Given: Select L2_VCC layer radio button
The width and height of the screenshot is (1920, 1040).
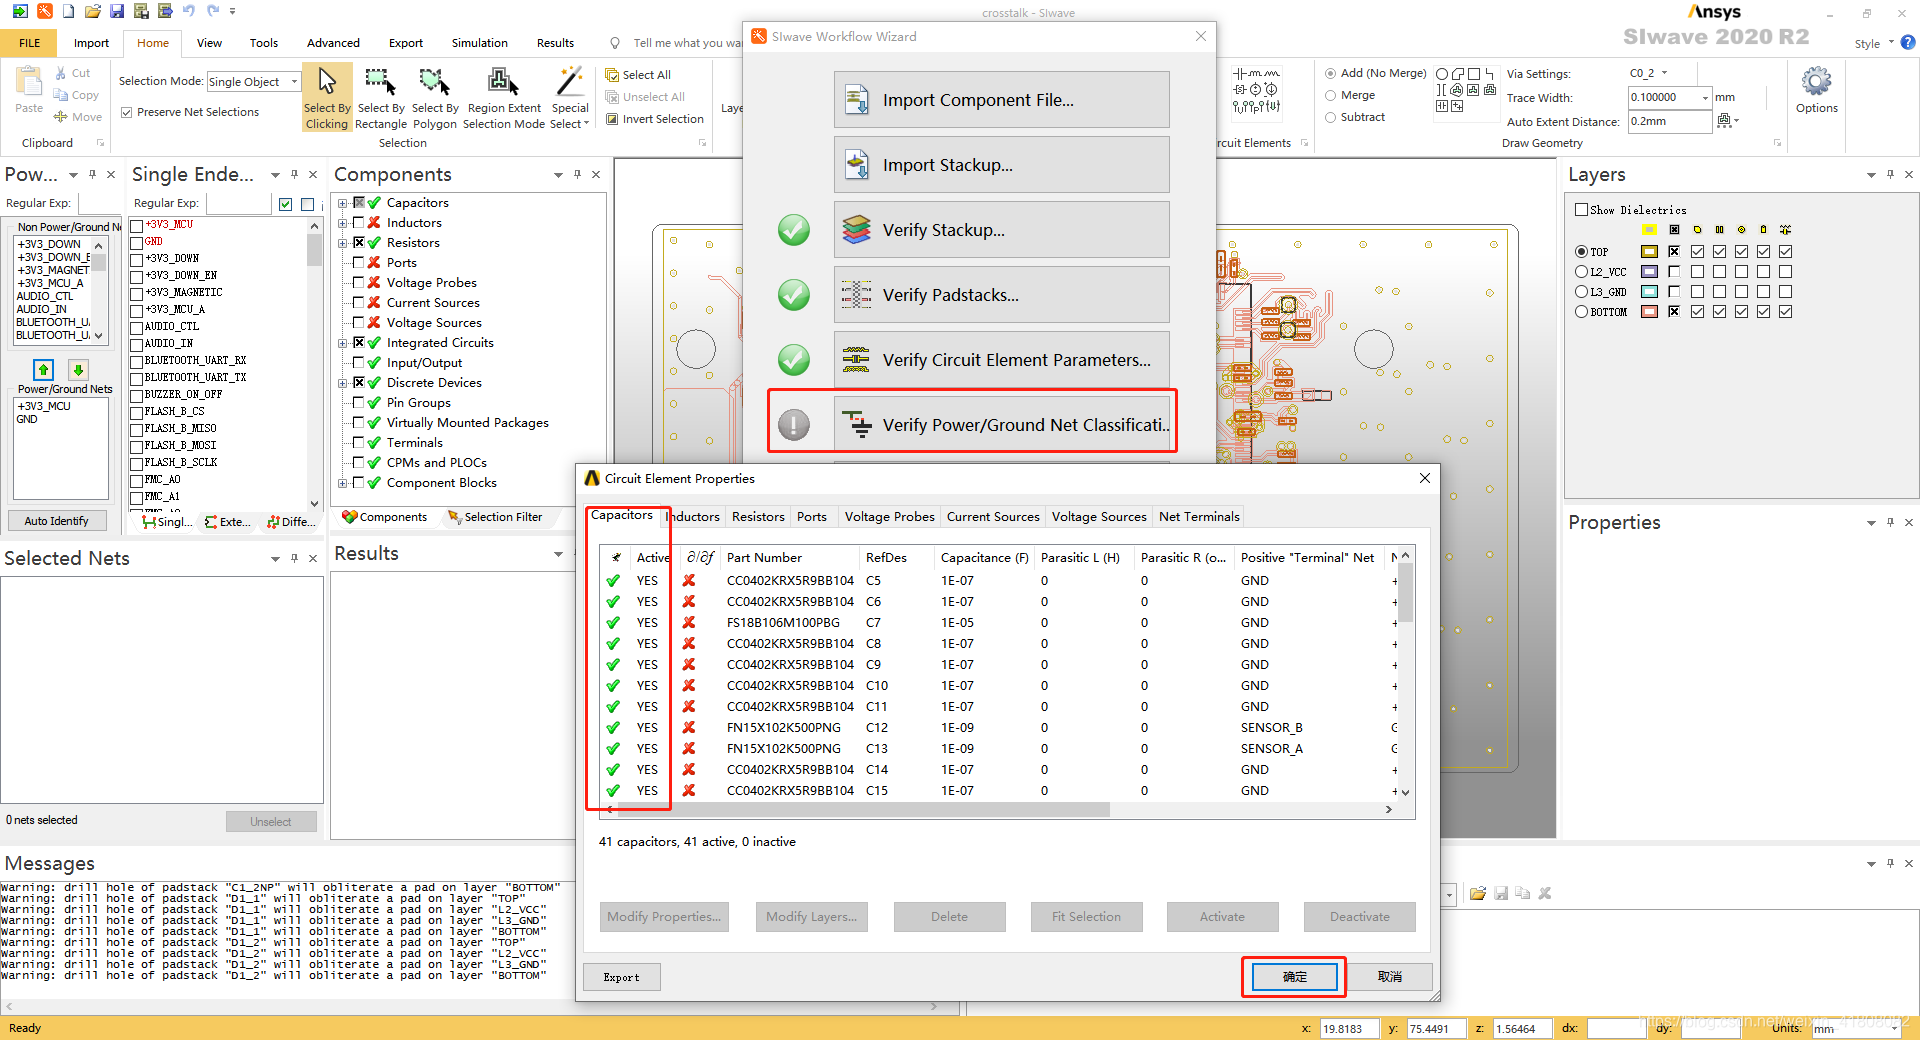Looking at the screenshot, I should pos(1581,272).
